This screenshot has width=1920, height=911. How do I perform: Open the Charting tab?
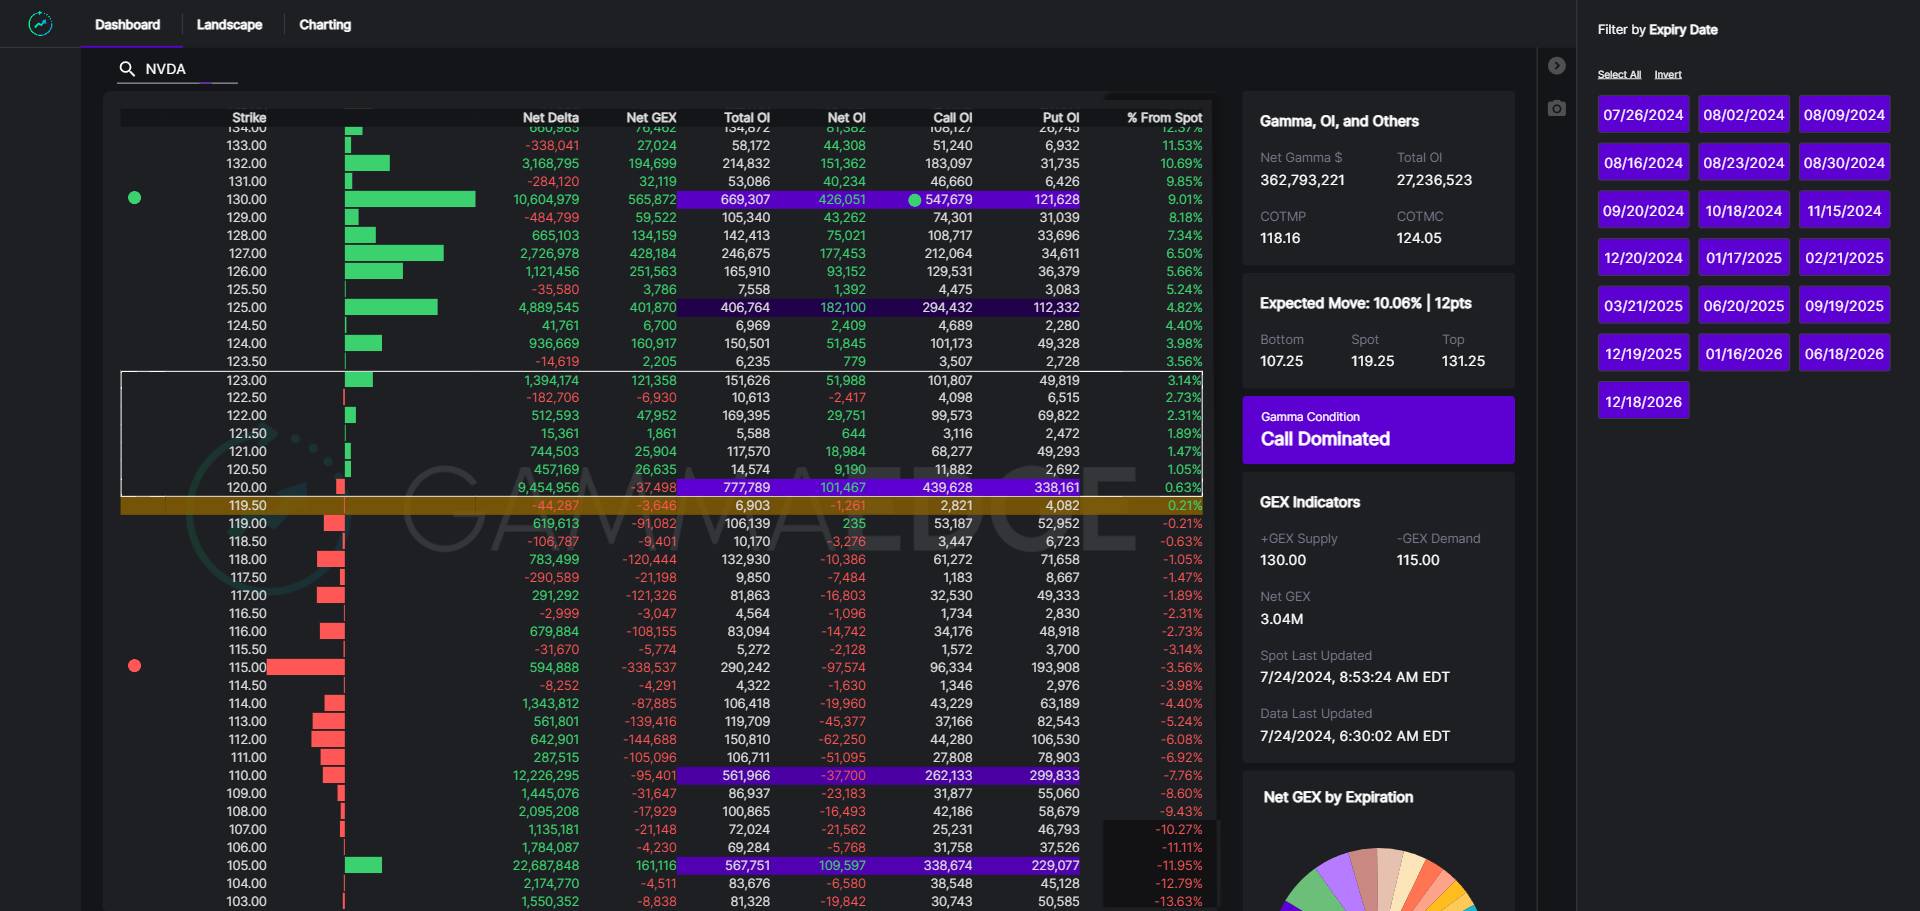[x=325, y=25]
